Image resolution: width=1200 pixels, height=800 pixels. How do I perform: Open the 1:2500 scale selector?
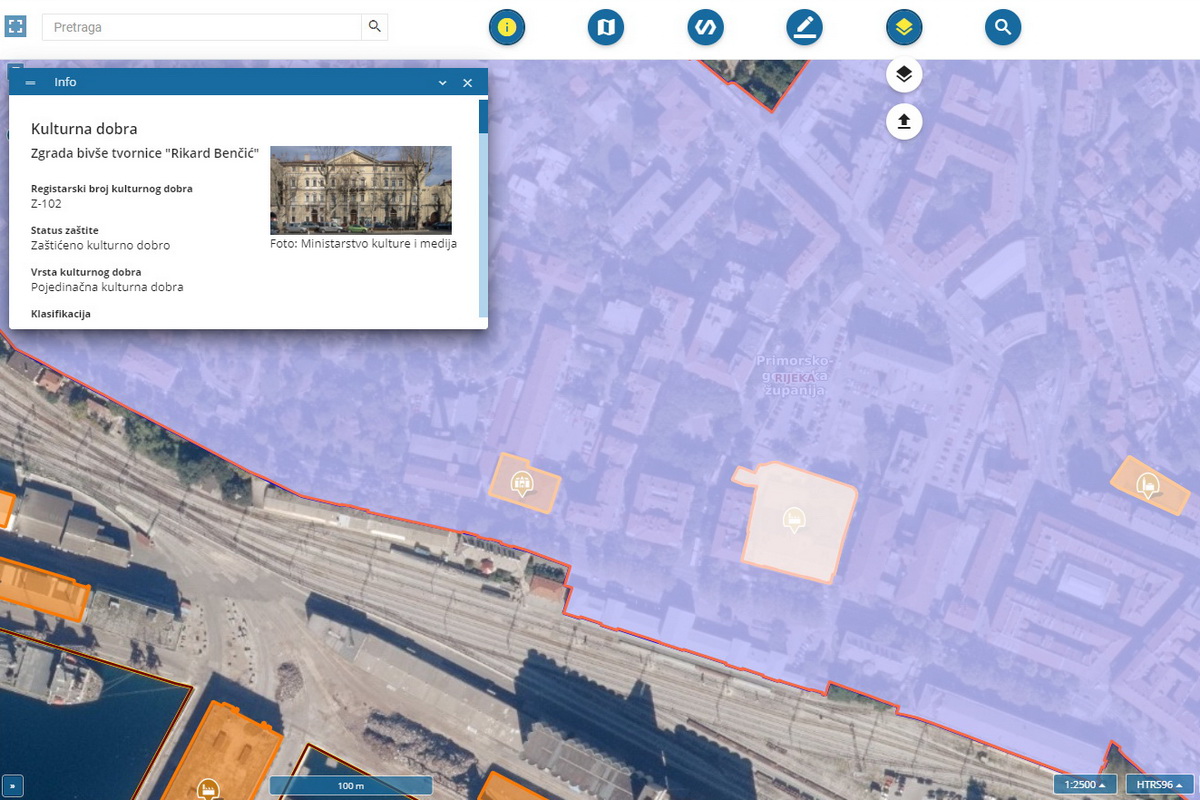click(1084, 784)
